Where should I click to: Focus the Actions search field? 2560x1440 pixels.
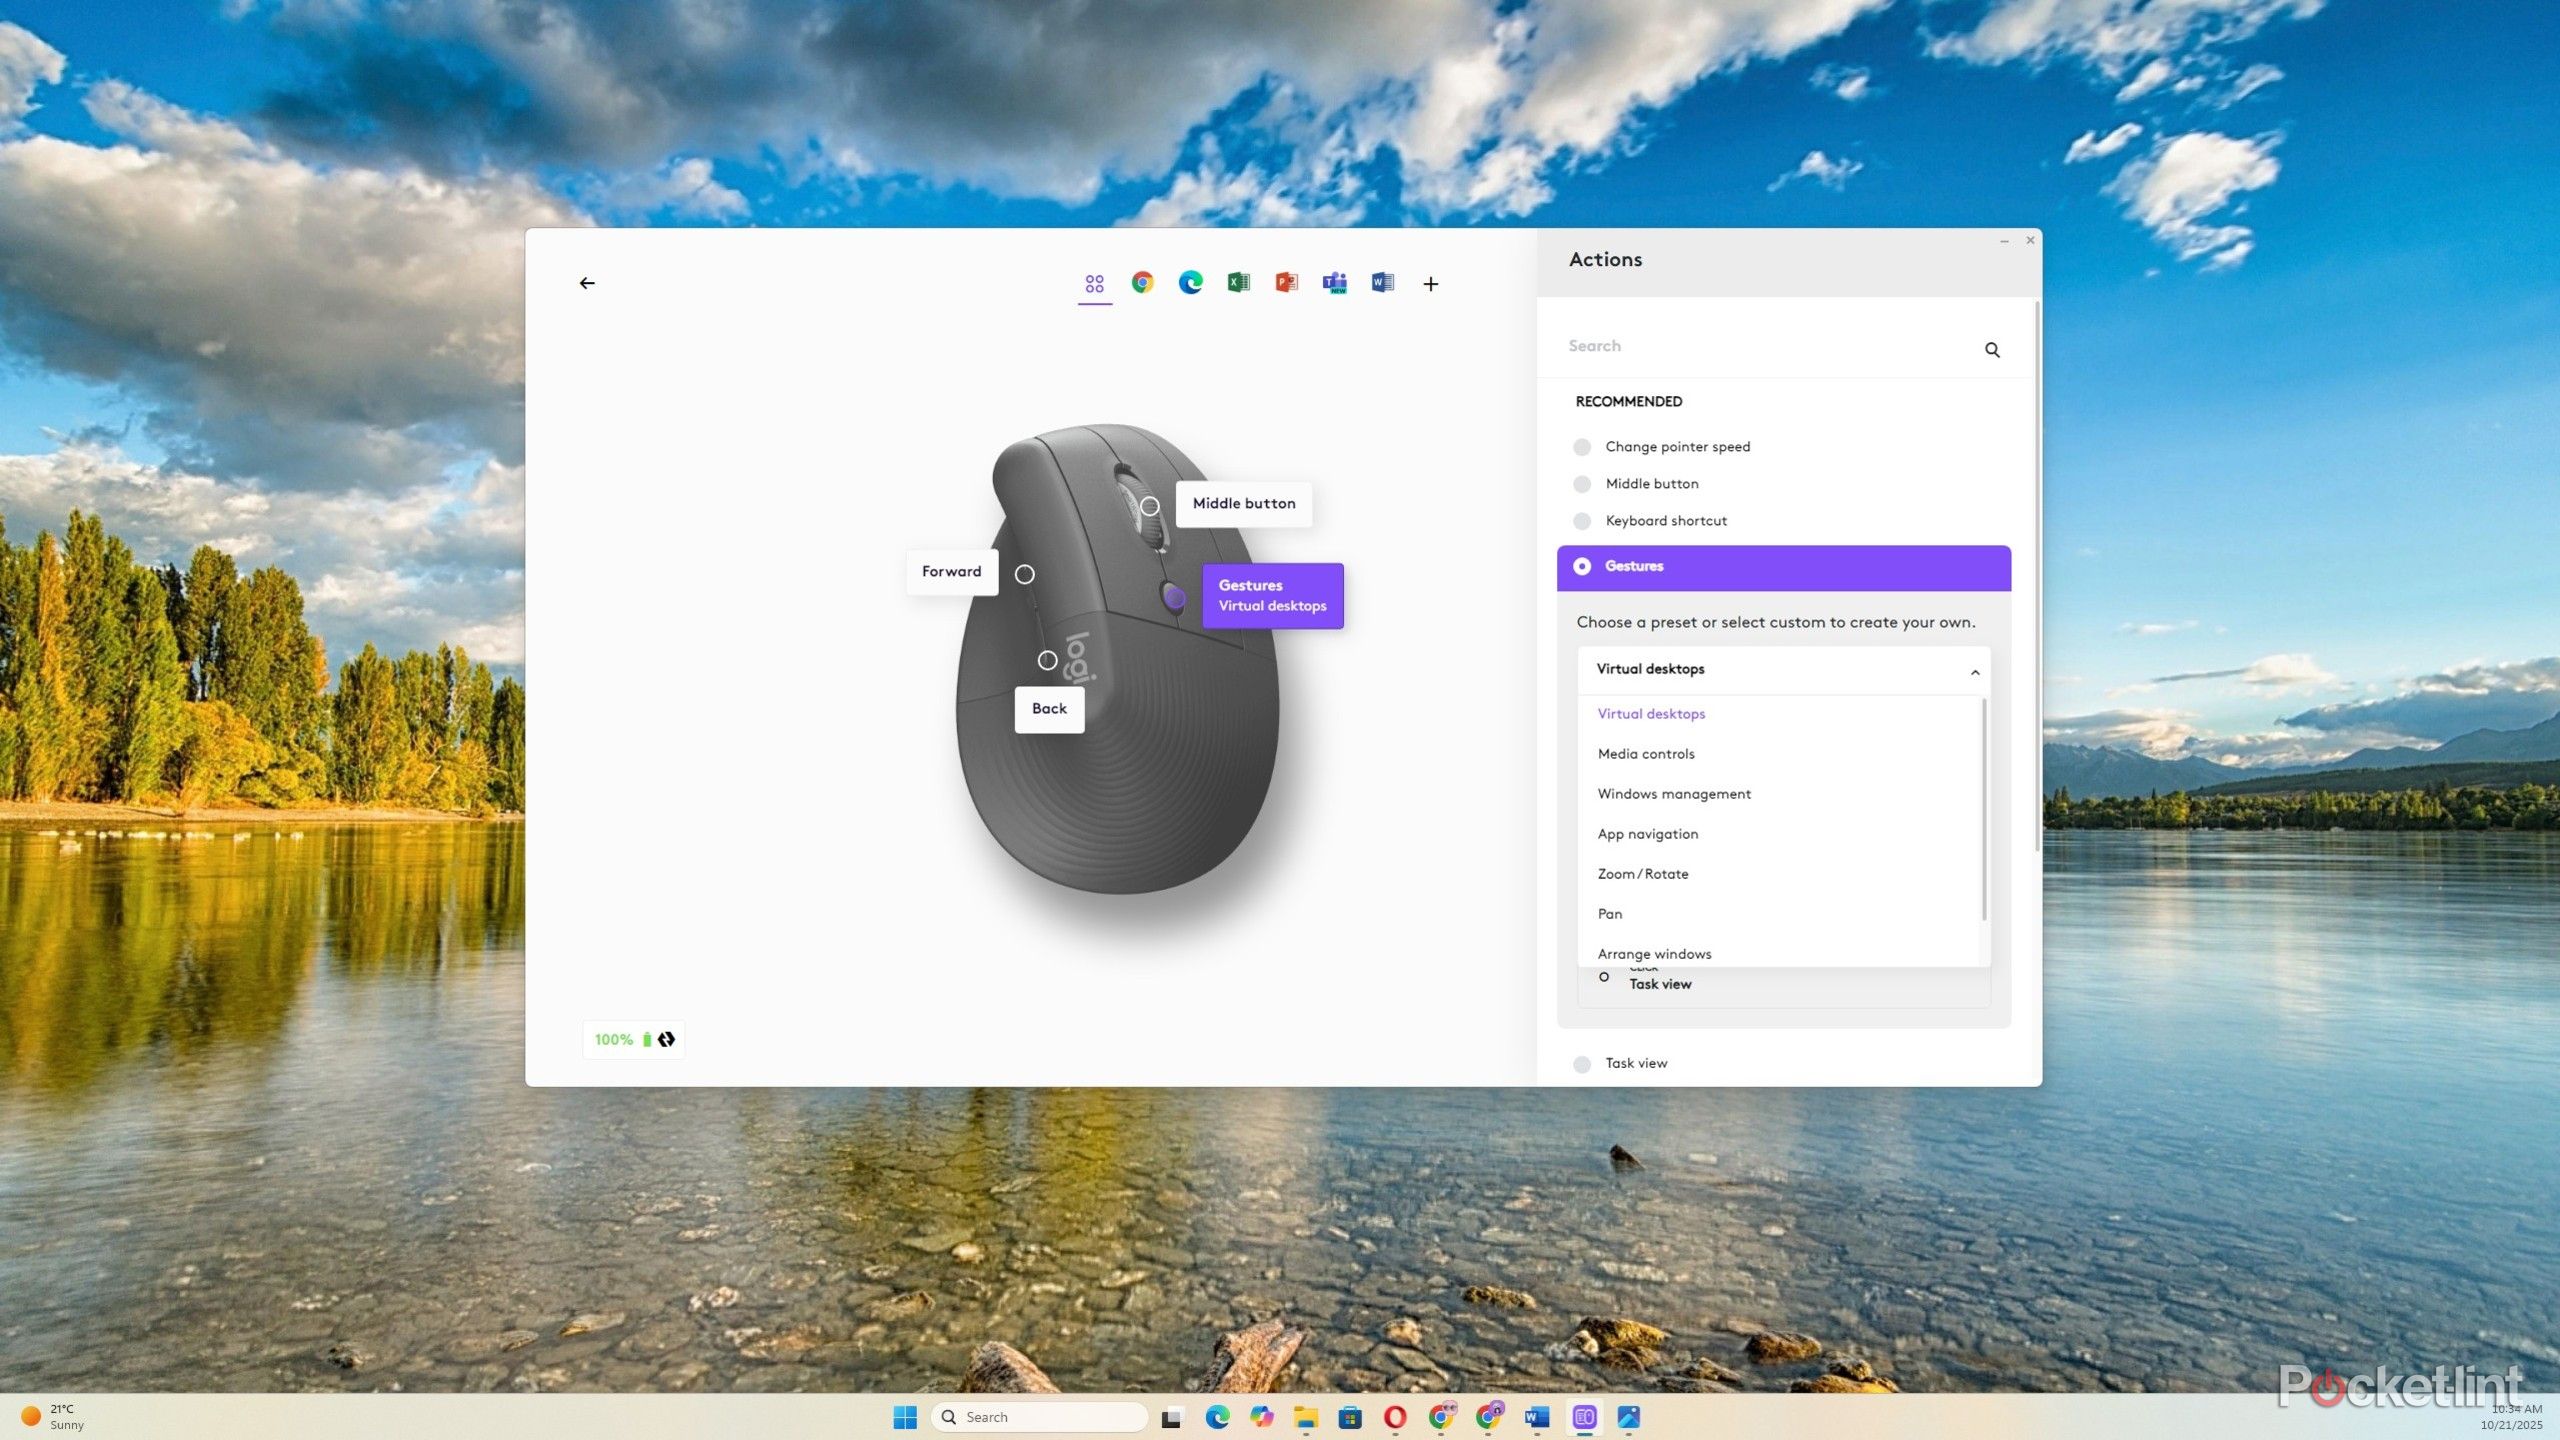click(x=1768, y=346)
